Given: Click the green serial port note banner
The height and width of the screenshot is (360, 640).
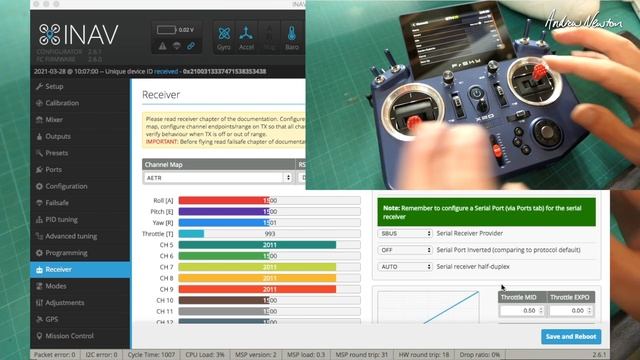Looking at the screenshot, I should click(x=486, y=212).
